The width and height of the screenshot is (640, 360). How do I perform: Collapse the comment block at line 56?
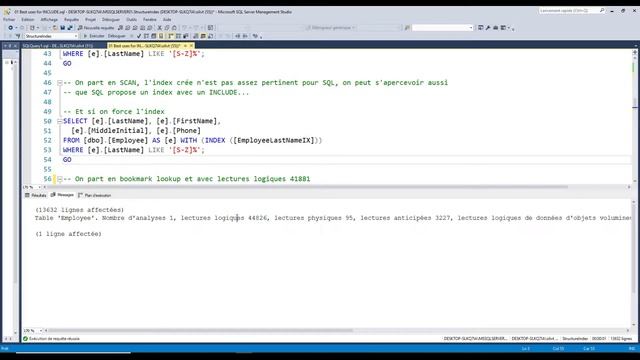pyautogui.click(x=60, y=179)
